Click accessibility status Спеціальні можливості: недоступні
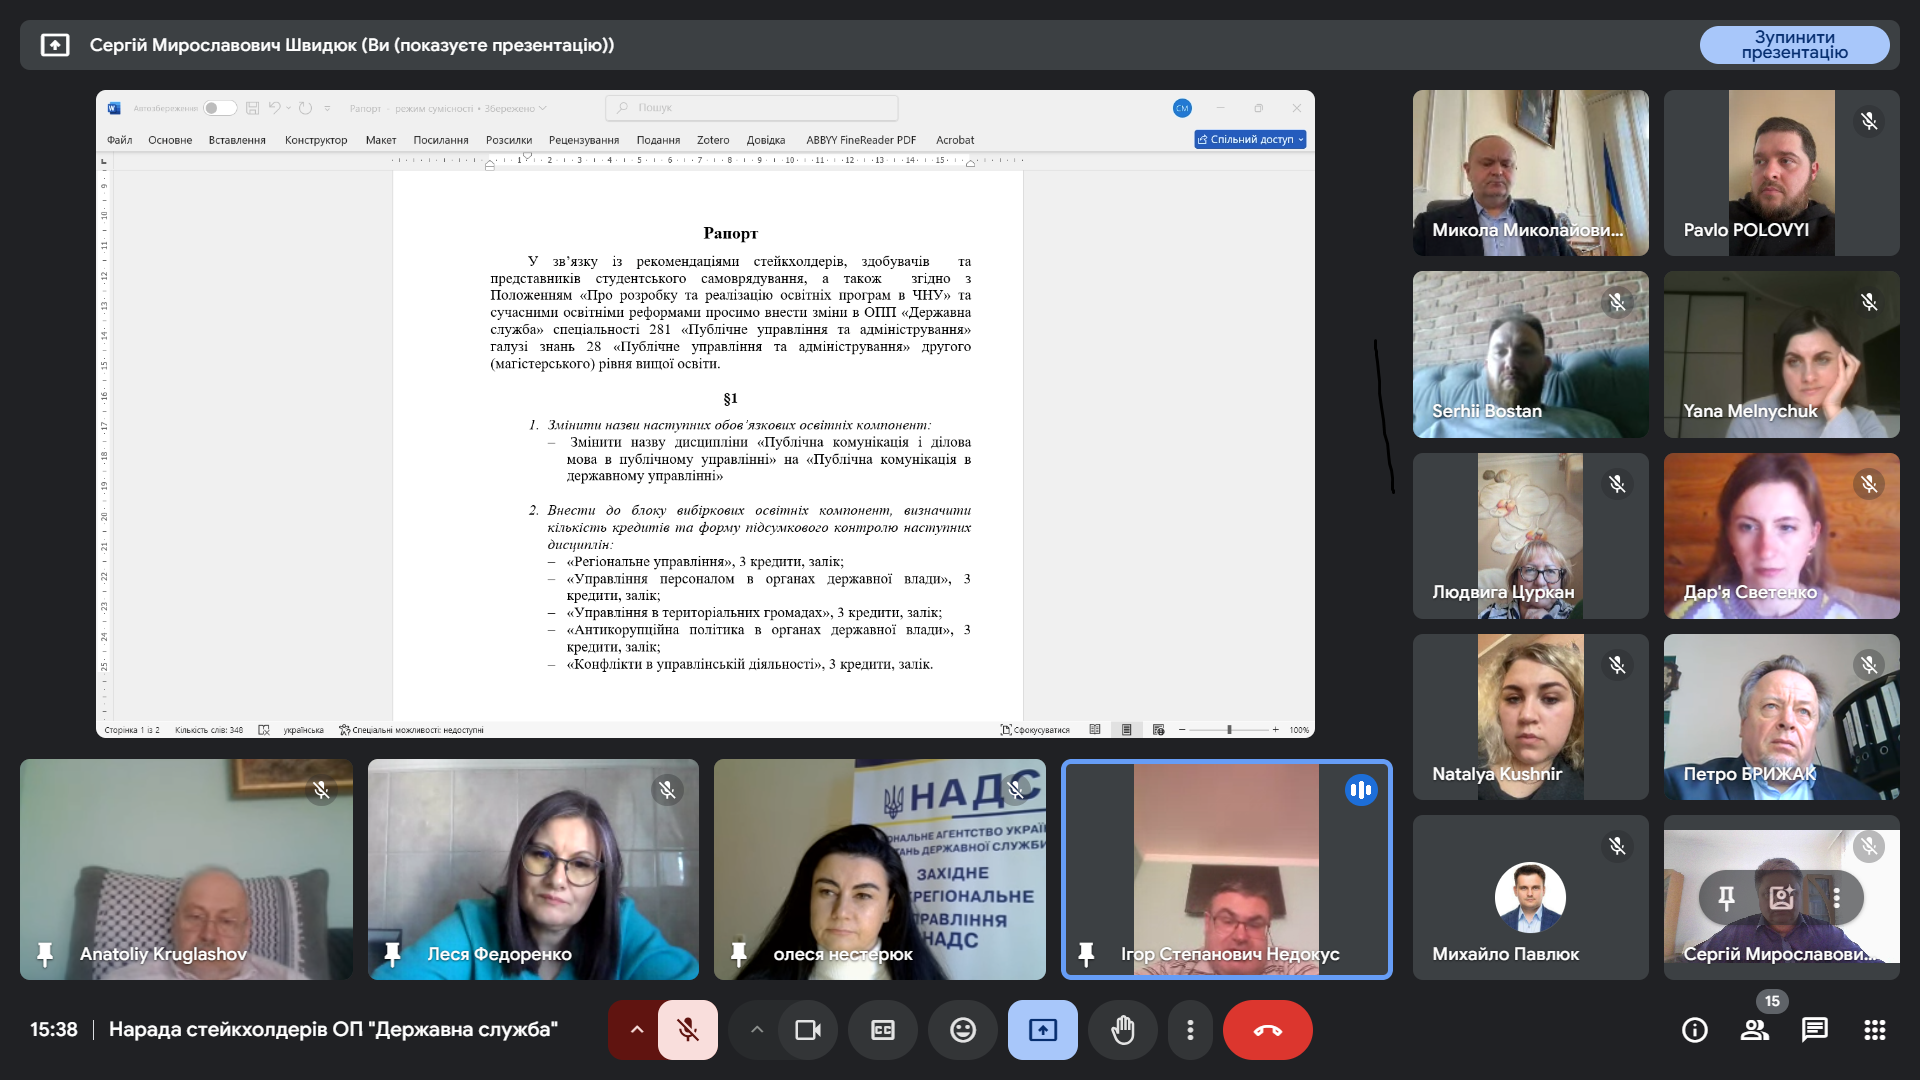1920x1080 pixels. click(x=412, y=730)
